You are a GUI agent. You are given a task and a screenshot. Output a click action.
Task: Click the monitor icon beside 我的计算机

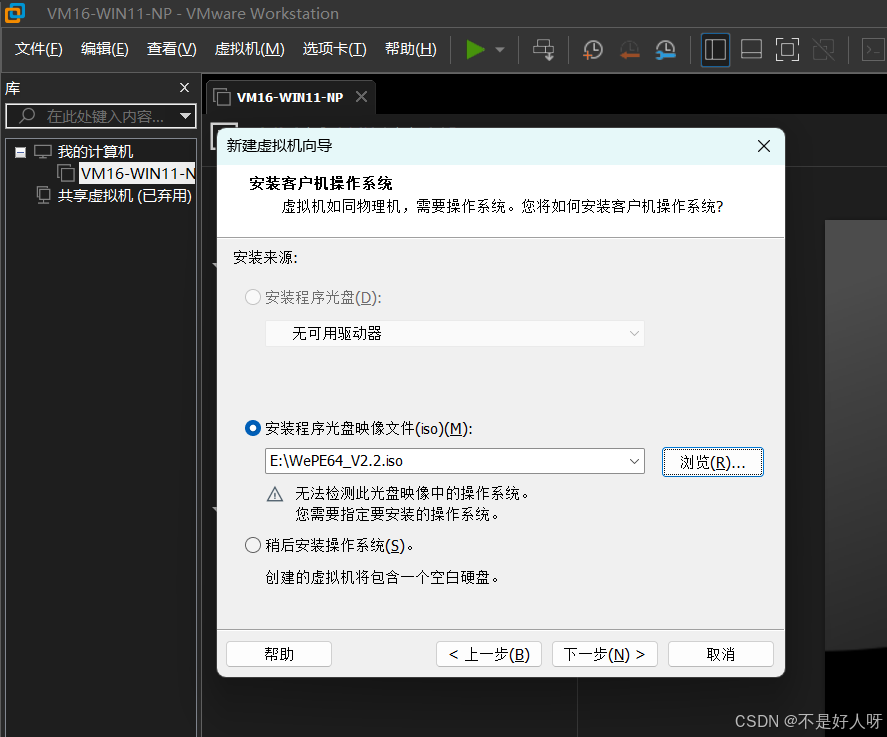pos(42,152)
